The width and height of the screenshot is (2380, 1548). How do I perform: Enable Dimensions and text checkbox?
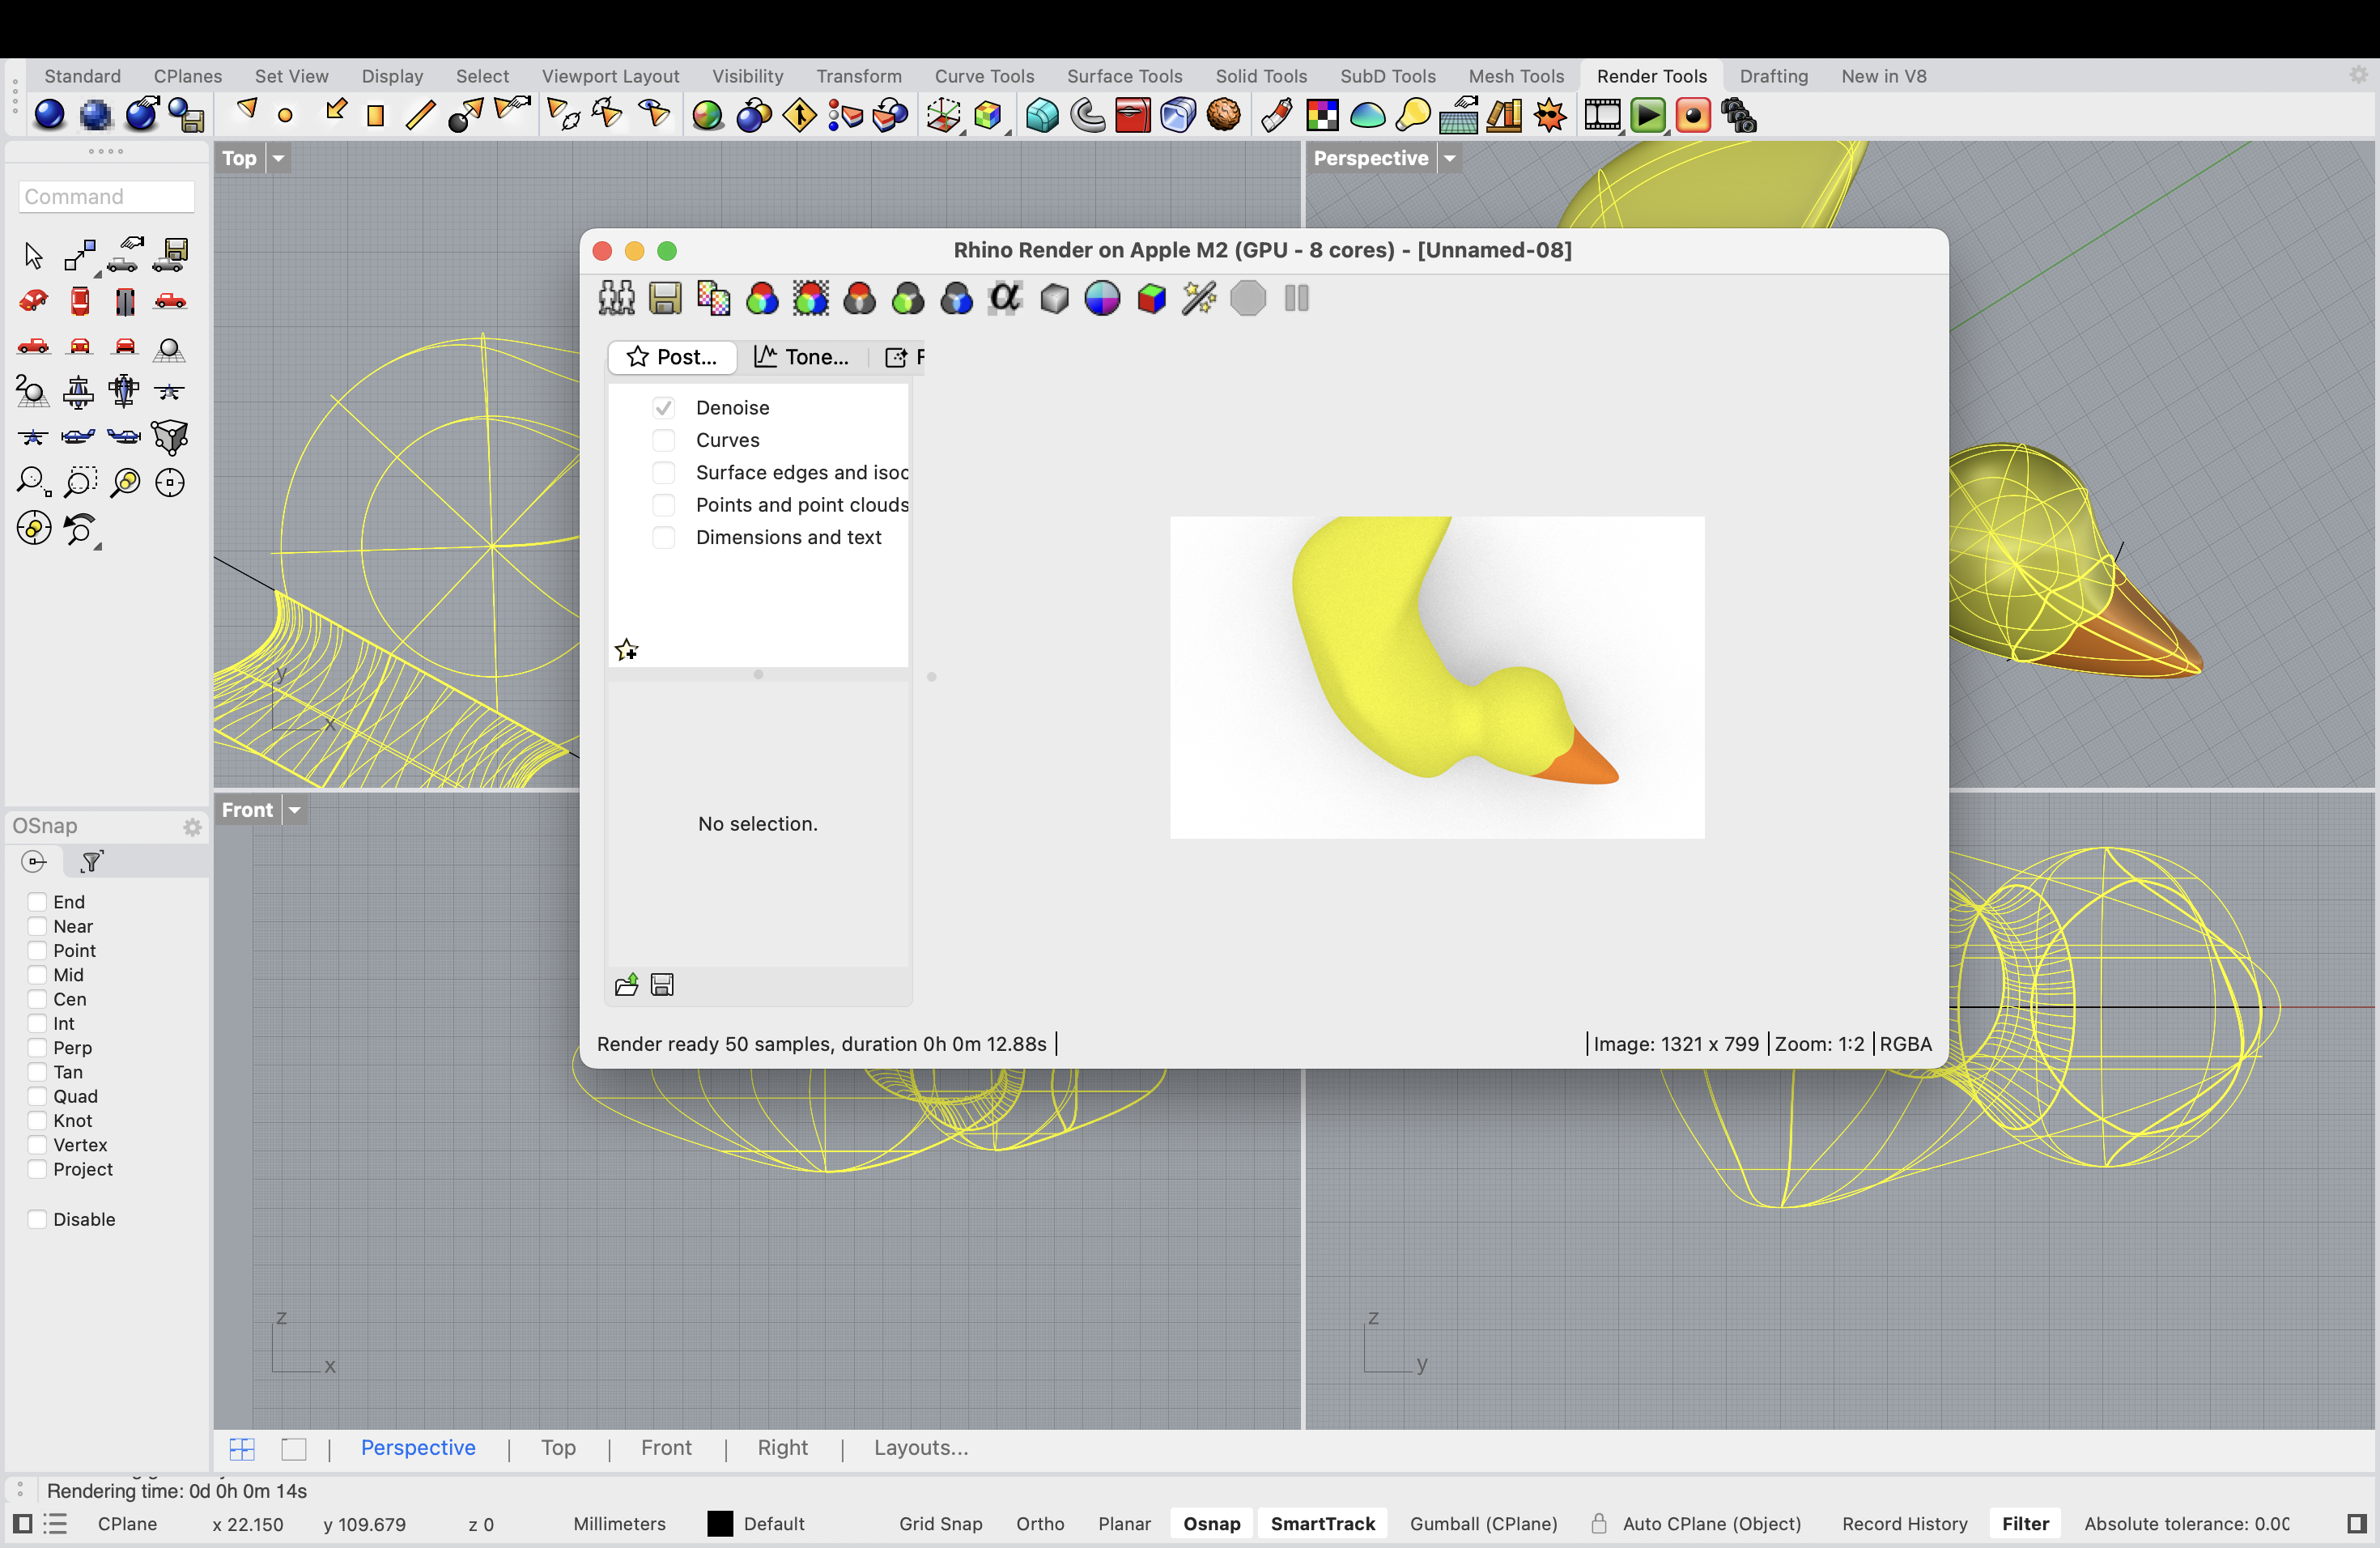pos(664,537)
